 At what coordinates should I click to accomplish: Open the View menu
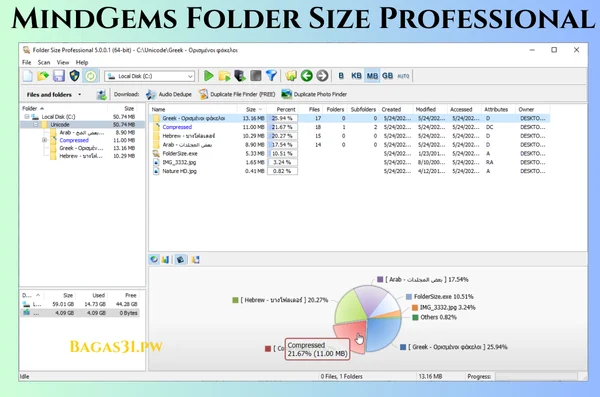pos(63,62)
